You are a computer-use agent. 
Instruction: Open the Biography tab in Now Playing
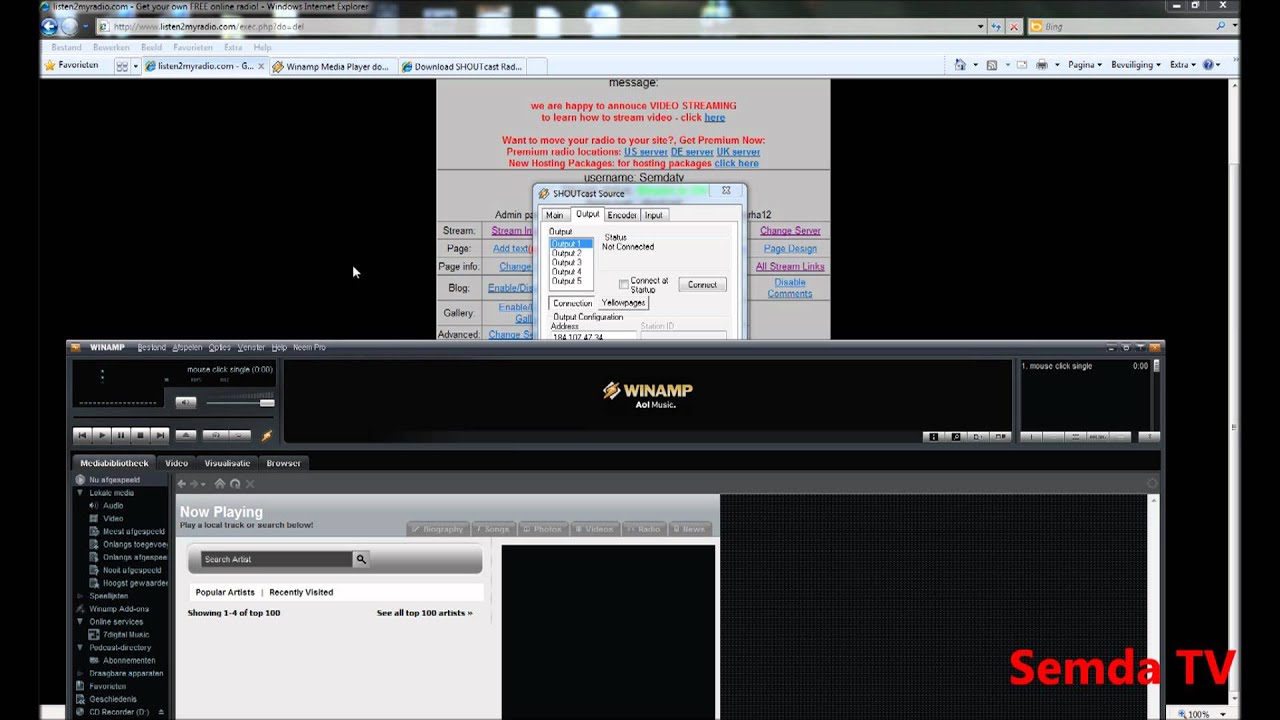(x=438, y=529)
